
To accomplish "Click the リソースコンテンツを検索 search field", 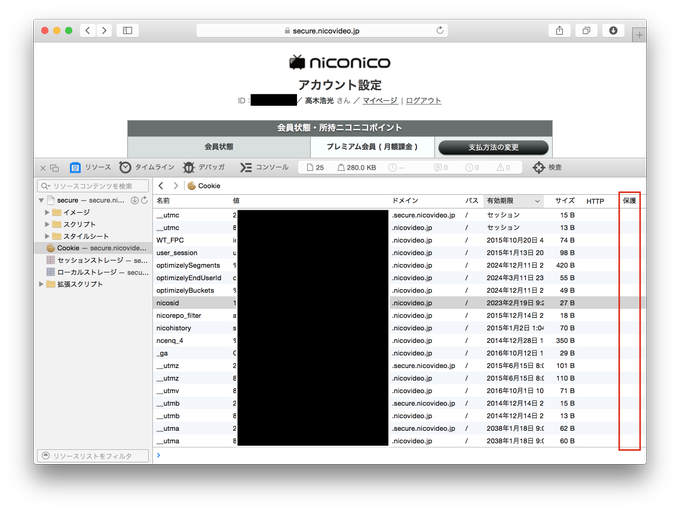I will tap(93, 186).
